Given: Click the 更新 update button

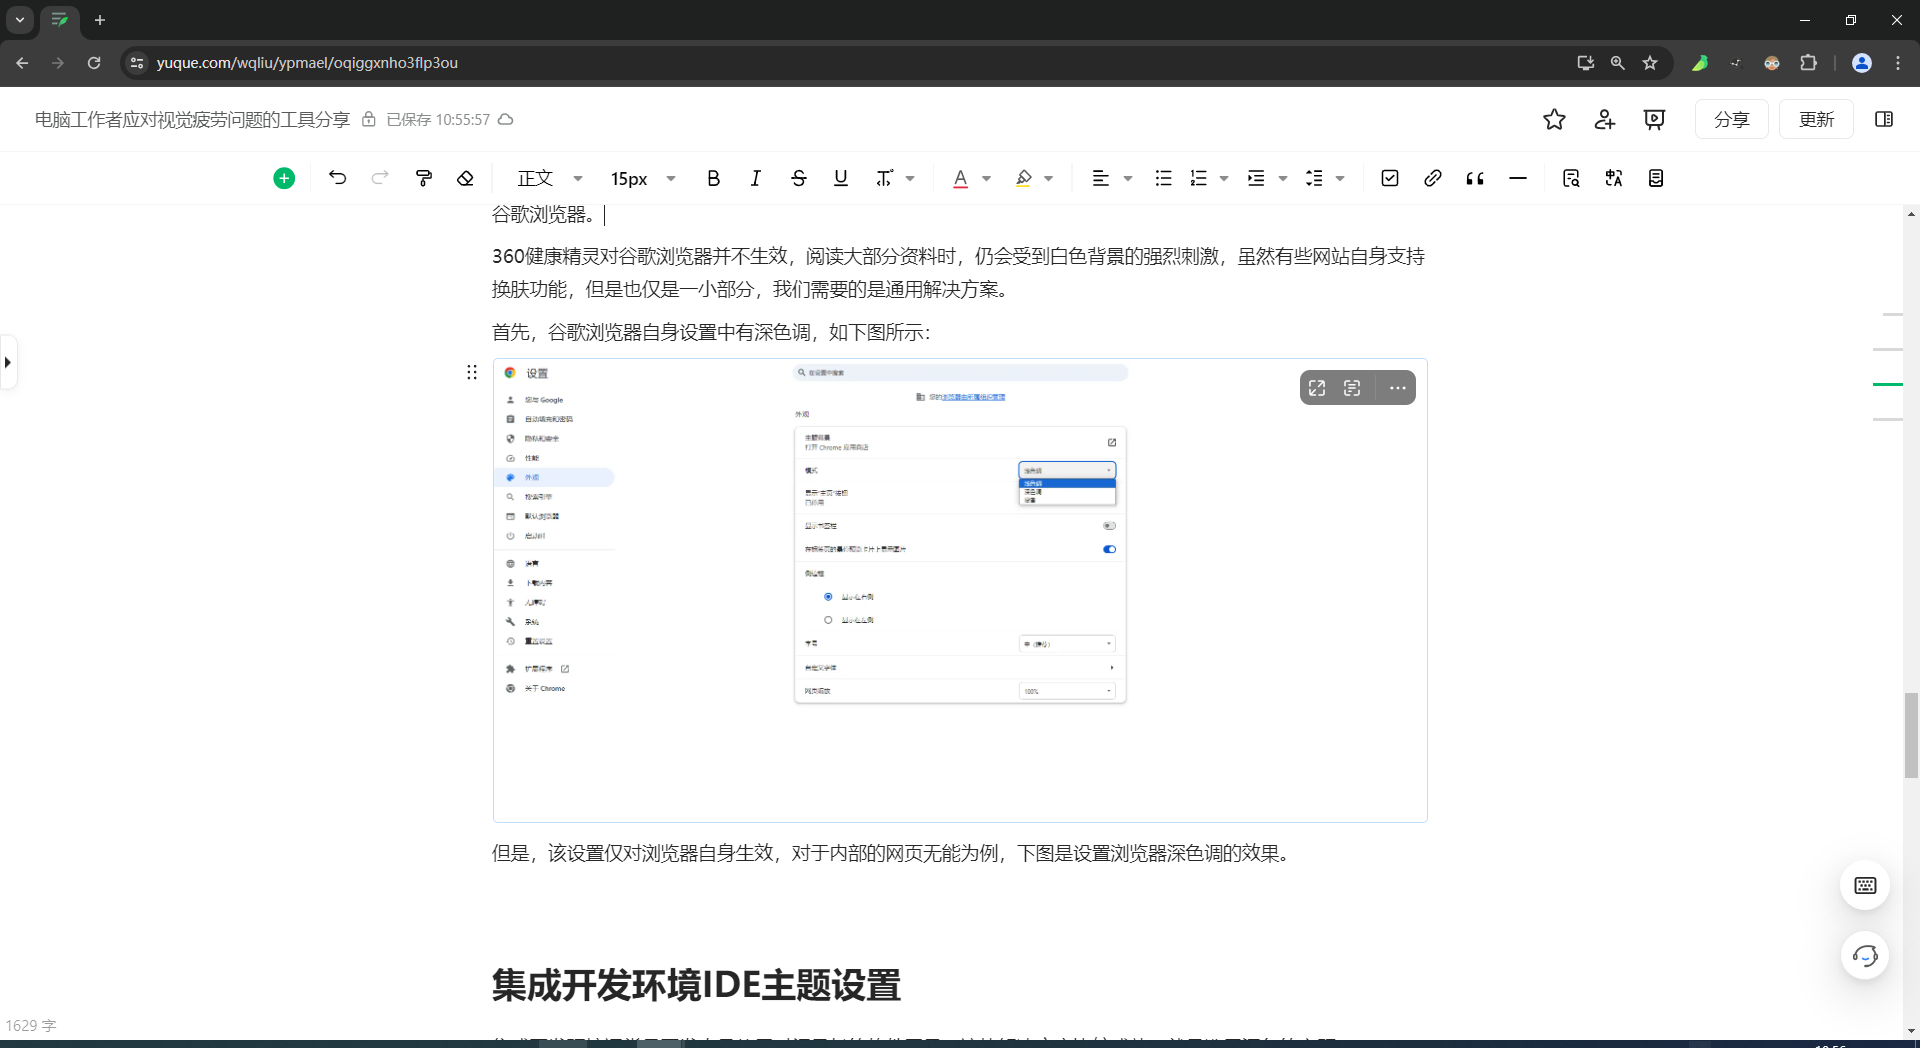Looking at the screenshot, I should click(x=1816, y=119).
